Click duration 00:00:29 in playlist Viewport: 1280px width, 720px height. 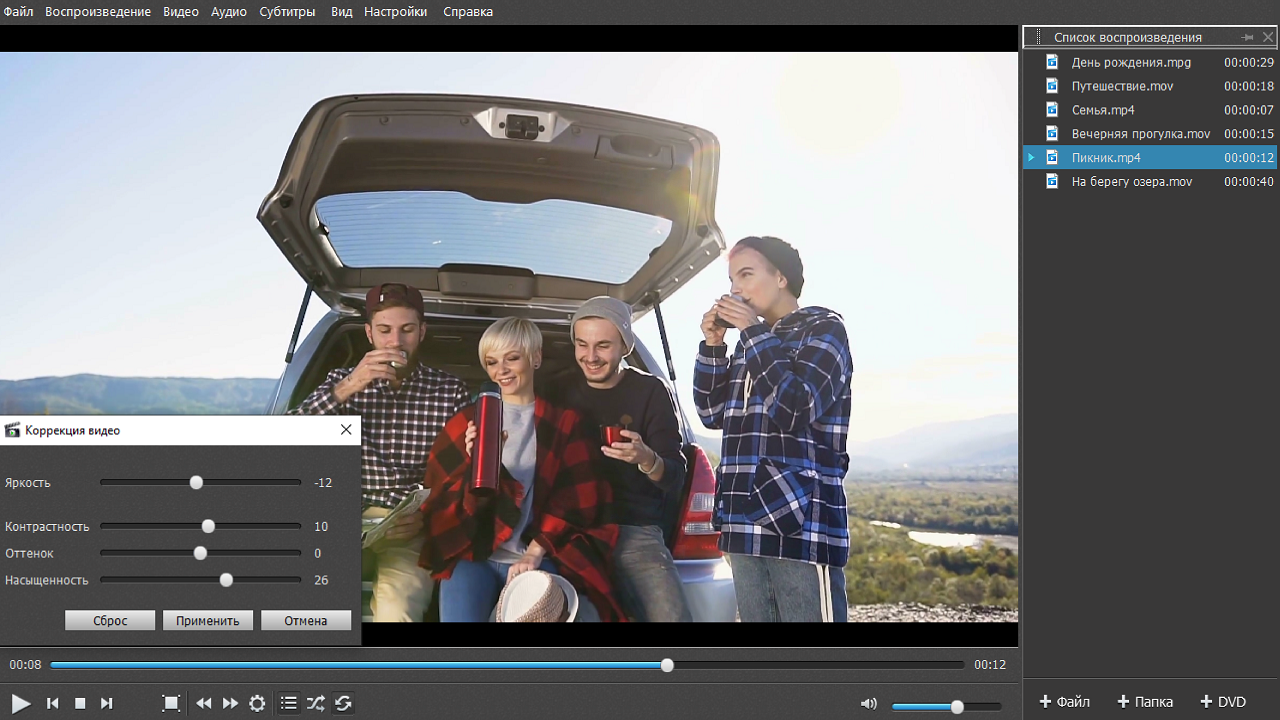(x=1249, y=62)
